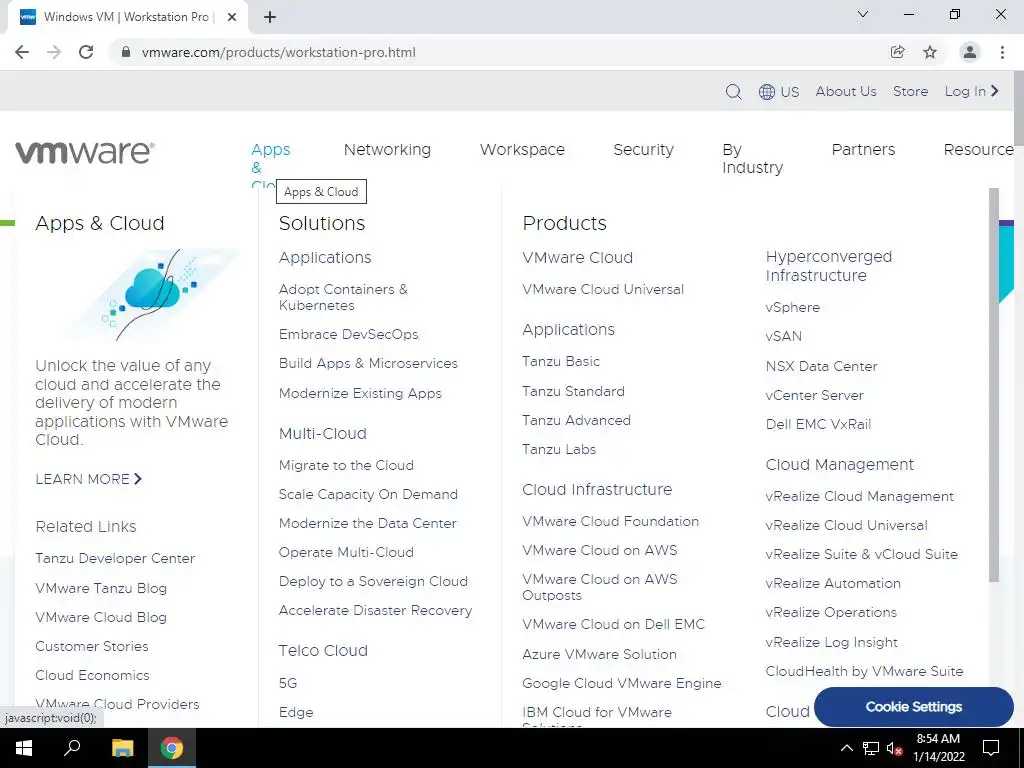The height and width of the screenshot is (768, 1024).
Task: Open Adopt Containers & Kubernetes link
Action: tap(343, 297)
